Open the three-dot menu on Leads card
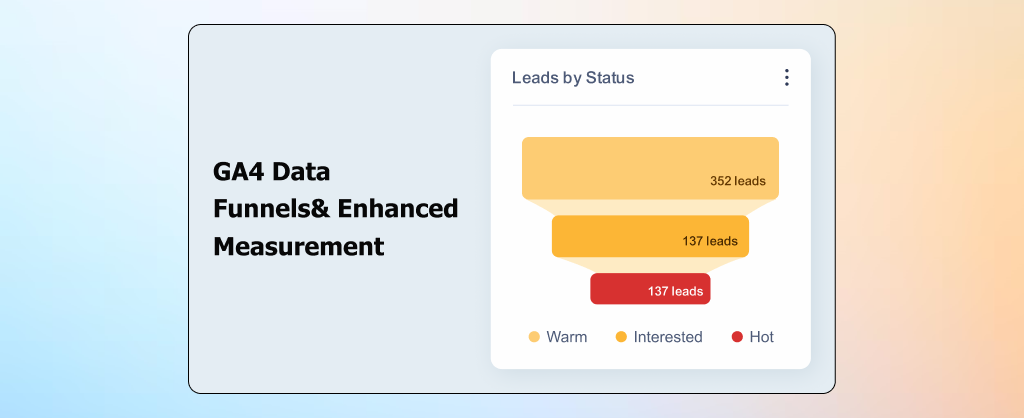 tap(786, 78)
